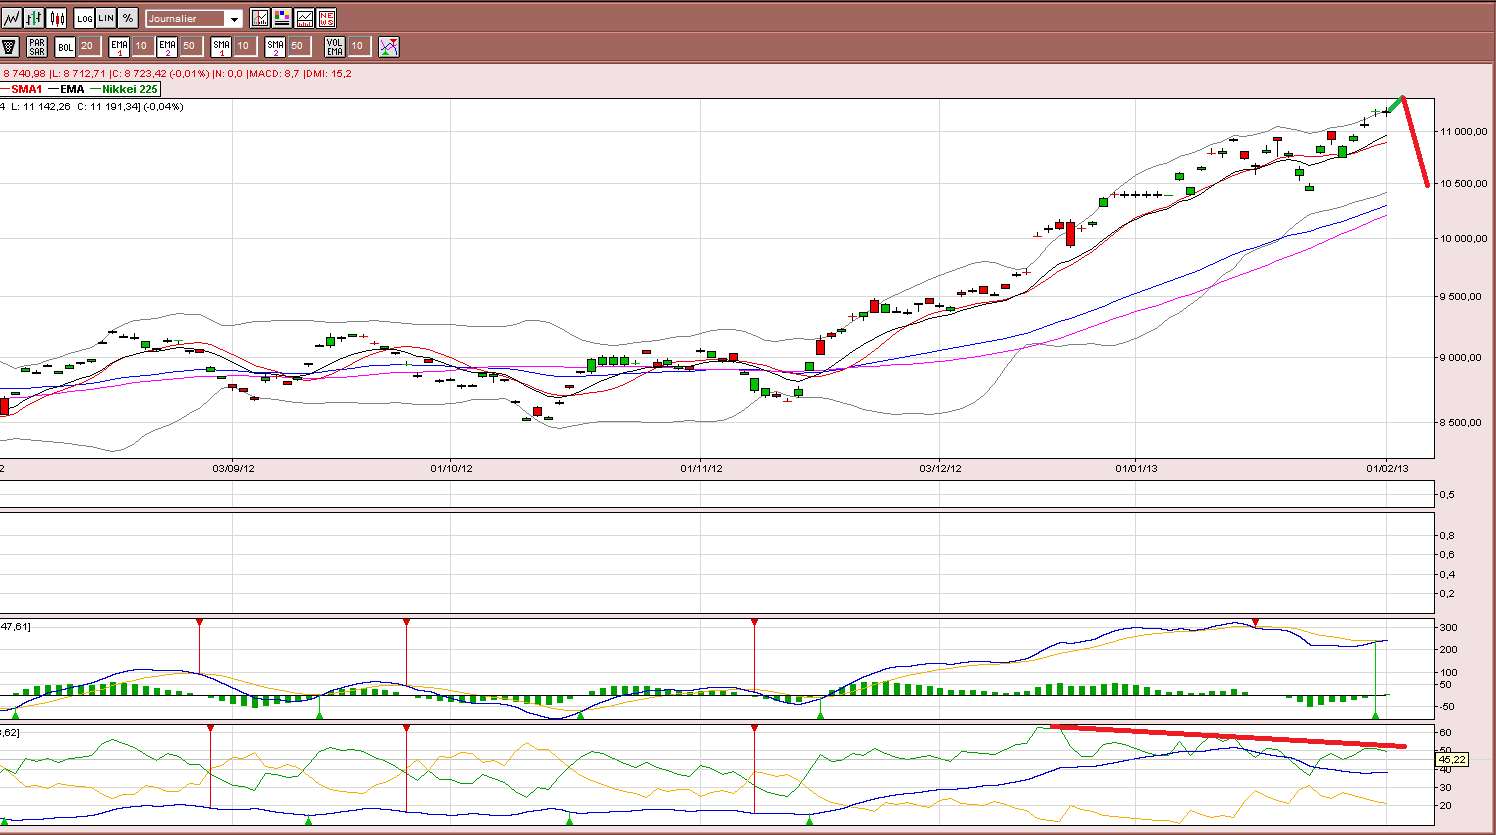1496x835 pixels.
Task: Switch to bar chart display
Action: point(35,18)
